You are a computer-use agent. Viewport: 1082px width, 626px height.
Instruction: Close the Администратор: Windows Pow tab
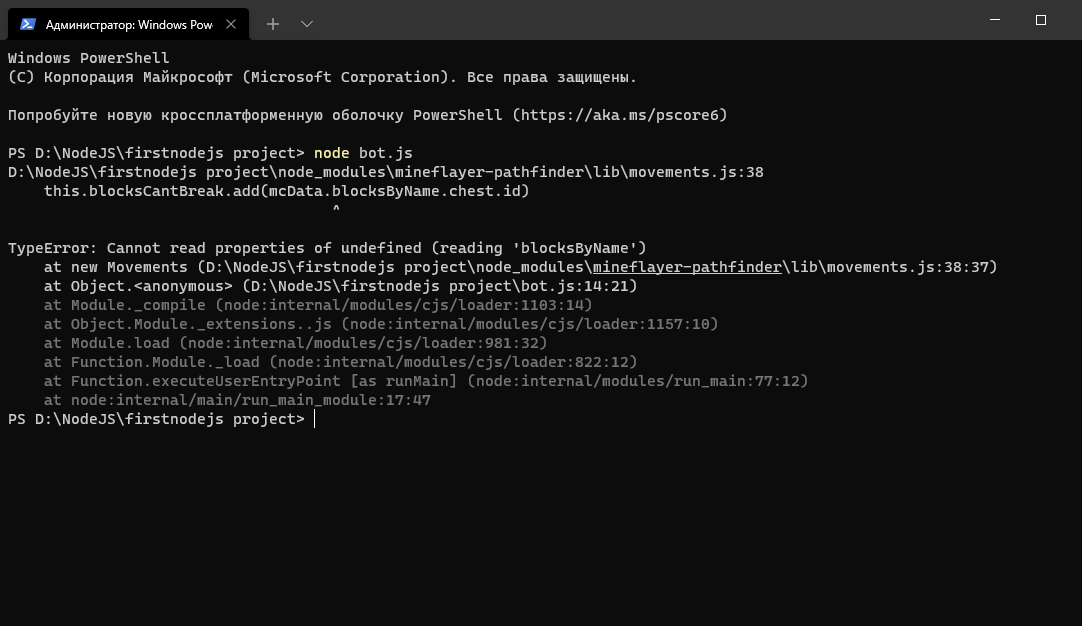(230, 23)
